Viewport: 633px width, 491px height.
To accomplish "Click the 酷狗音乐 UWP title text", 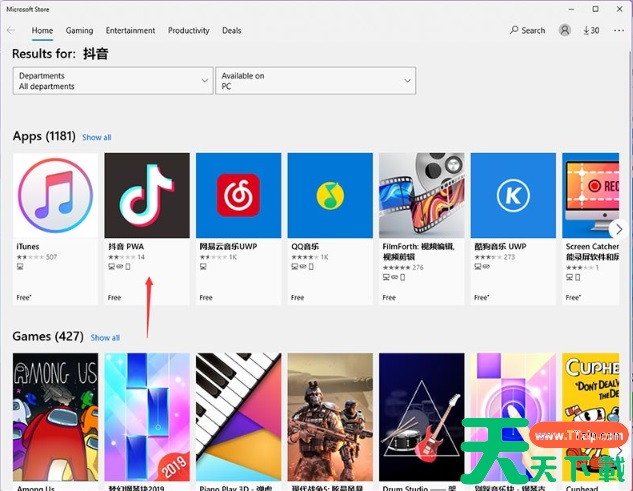I will [501, 246].
